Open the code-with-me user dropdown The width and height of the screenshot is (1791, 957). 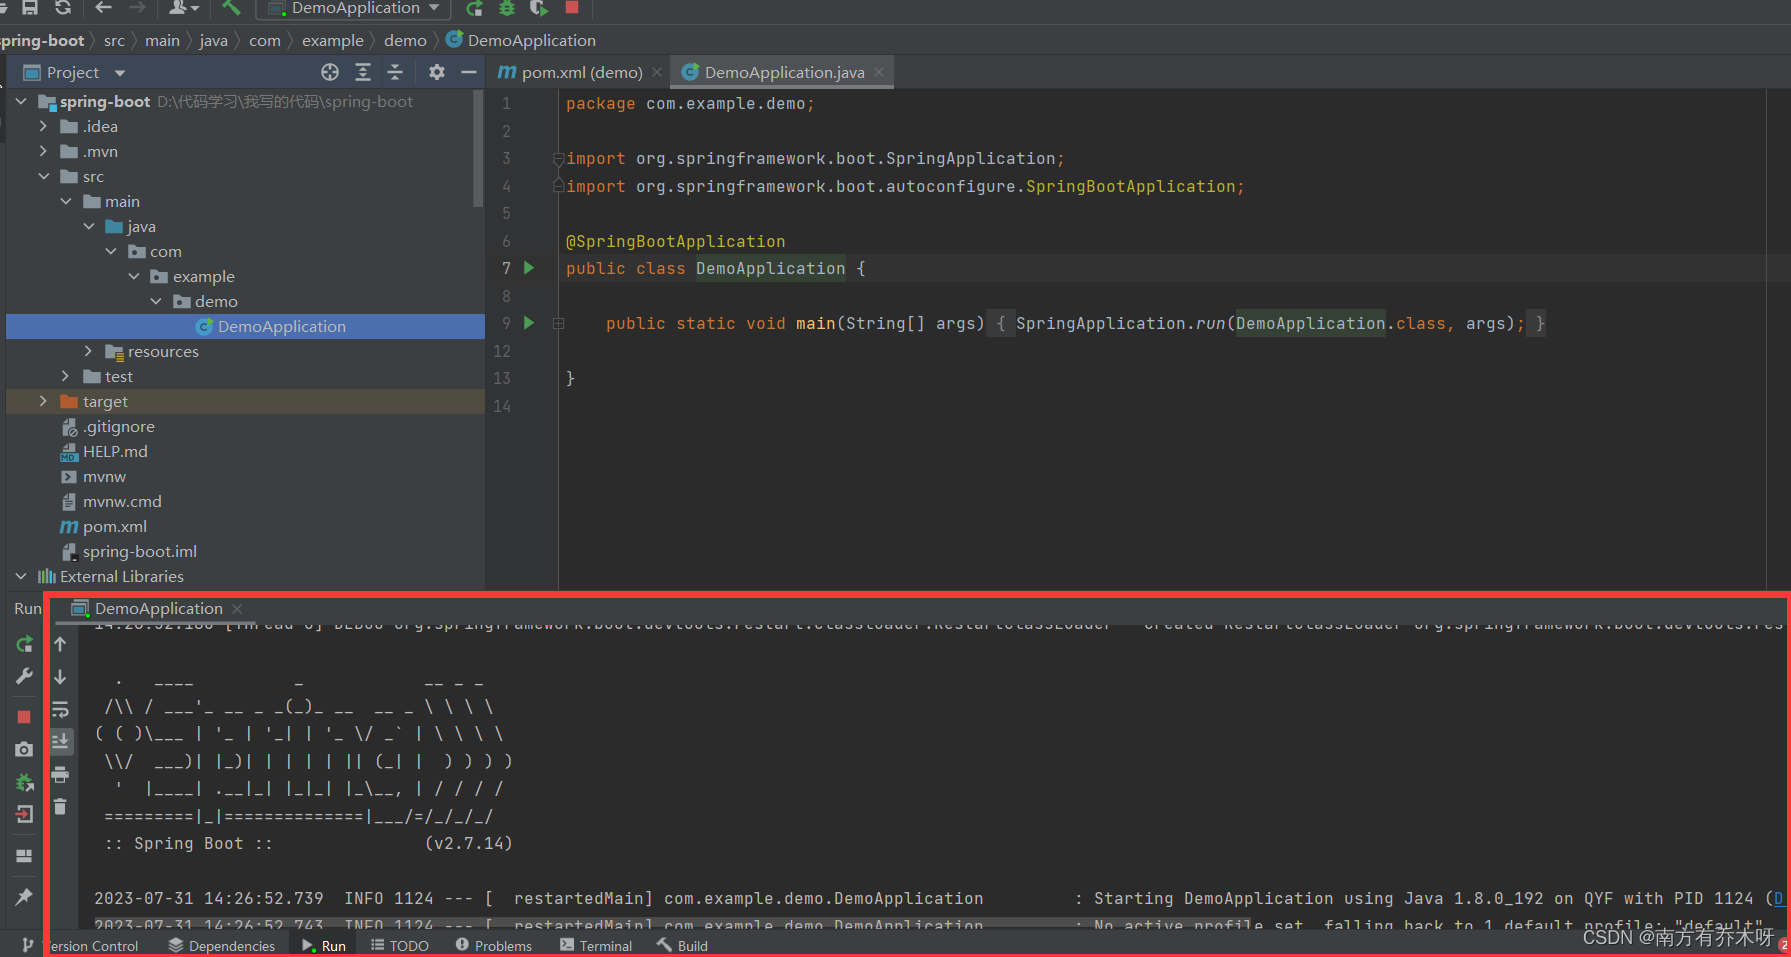(x=183, y=7)
